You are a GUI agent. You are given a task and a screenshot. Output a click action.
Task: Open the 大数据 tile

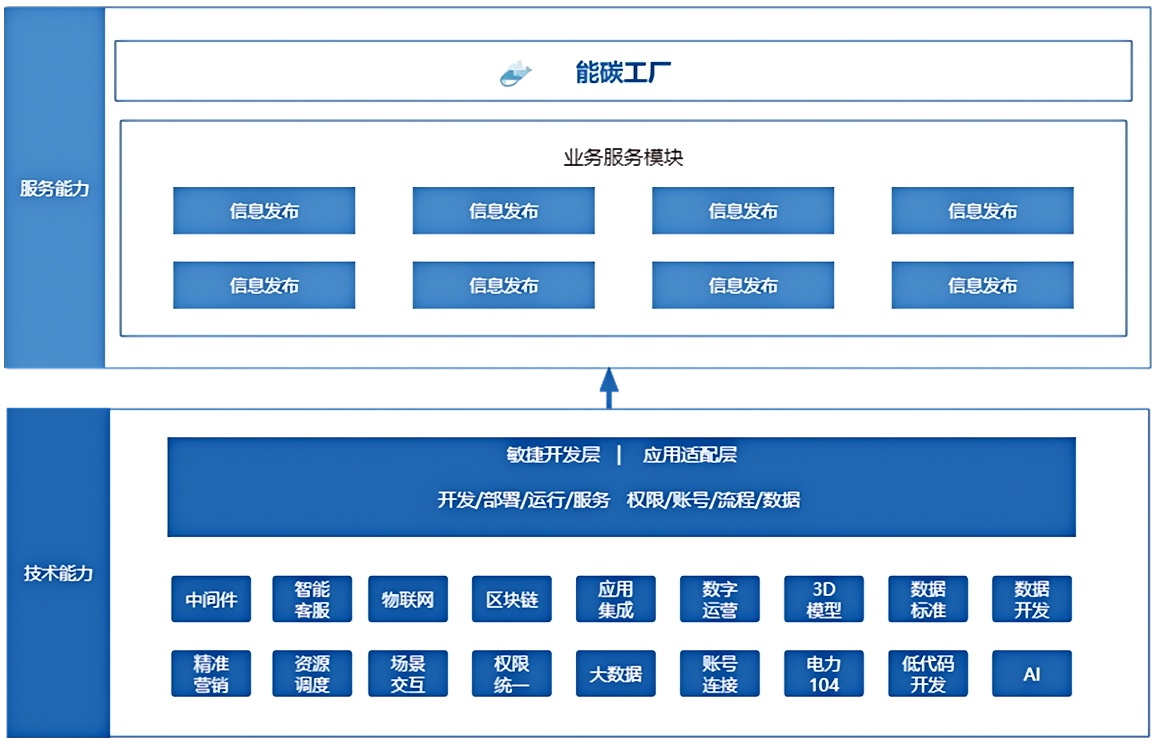[616, 674]
